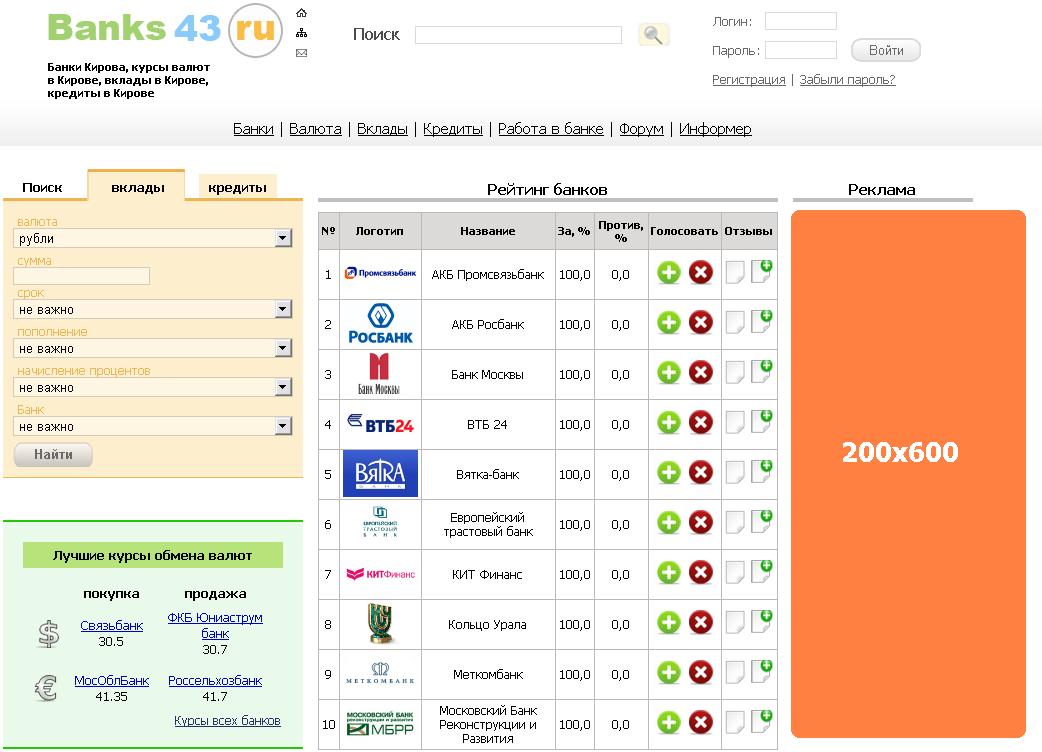Screen dimensions: 1042x752
Task: Focus the сумма input field
Action: (x=82, y=276)
